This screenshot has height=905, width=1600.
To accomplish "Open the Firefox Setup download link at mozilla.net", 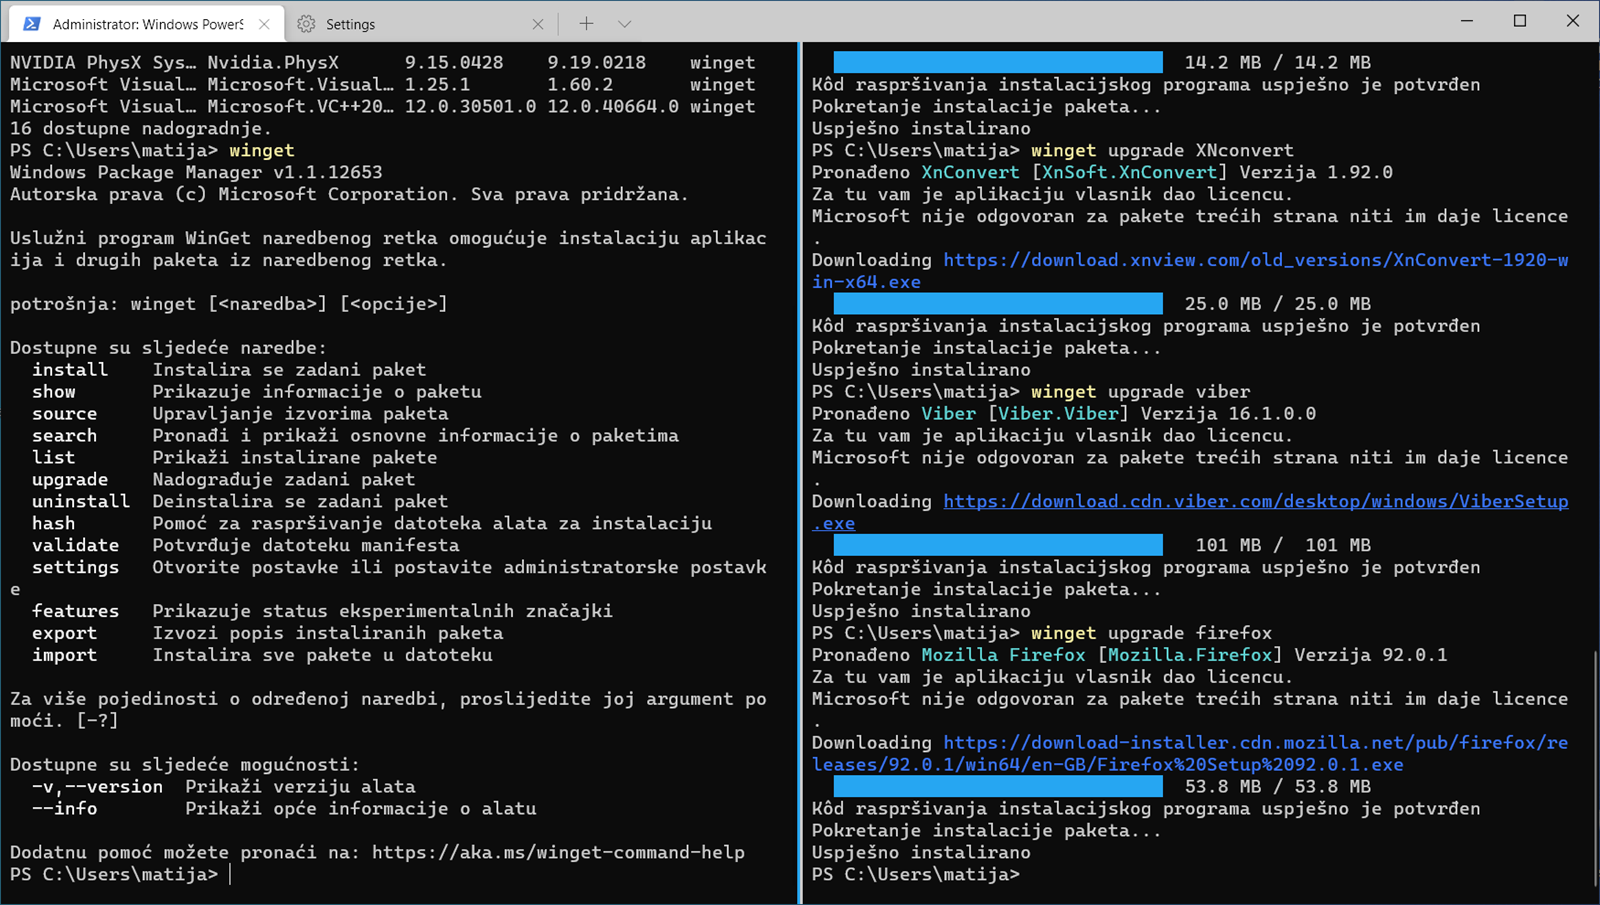I will pos(1190,753).
